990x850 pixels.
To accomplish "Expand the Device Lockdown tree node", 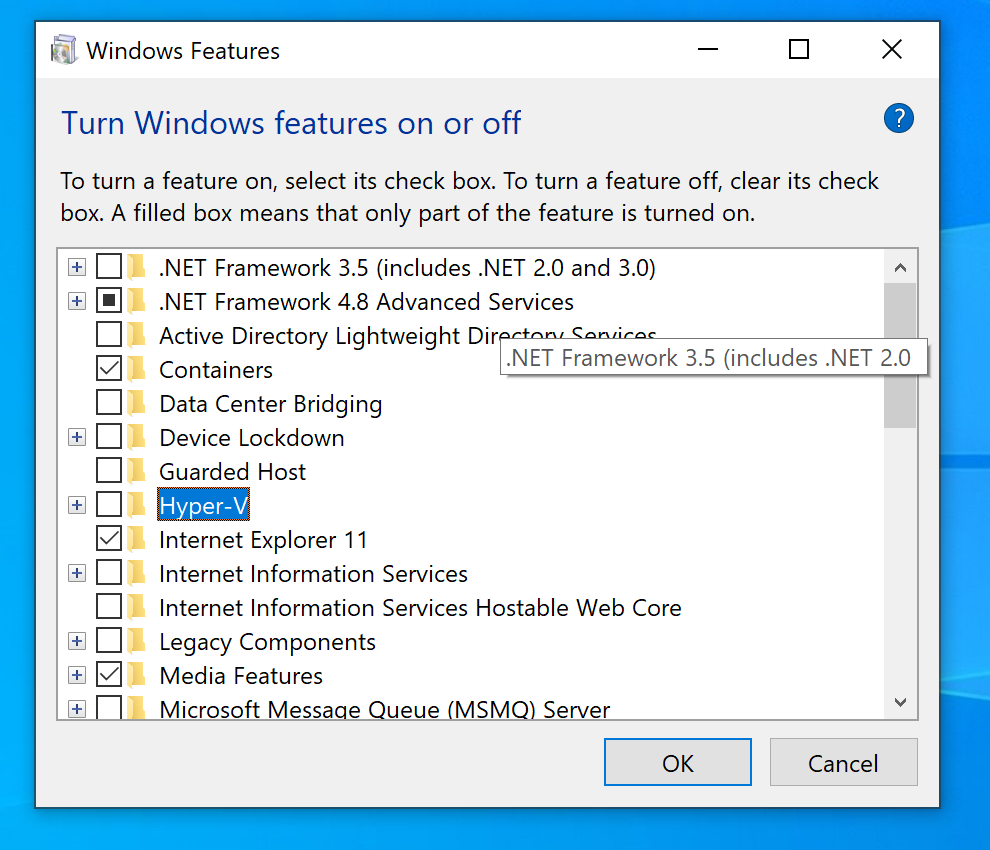I will 77,437.
